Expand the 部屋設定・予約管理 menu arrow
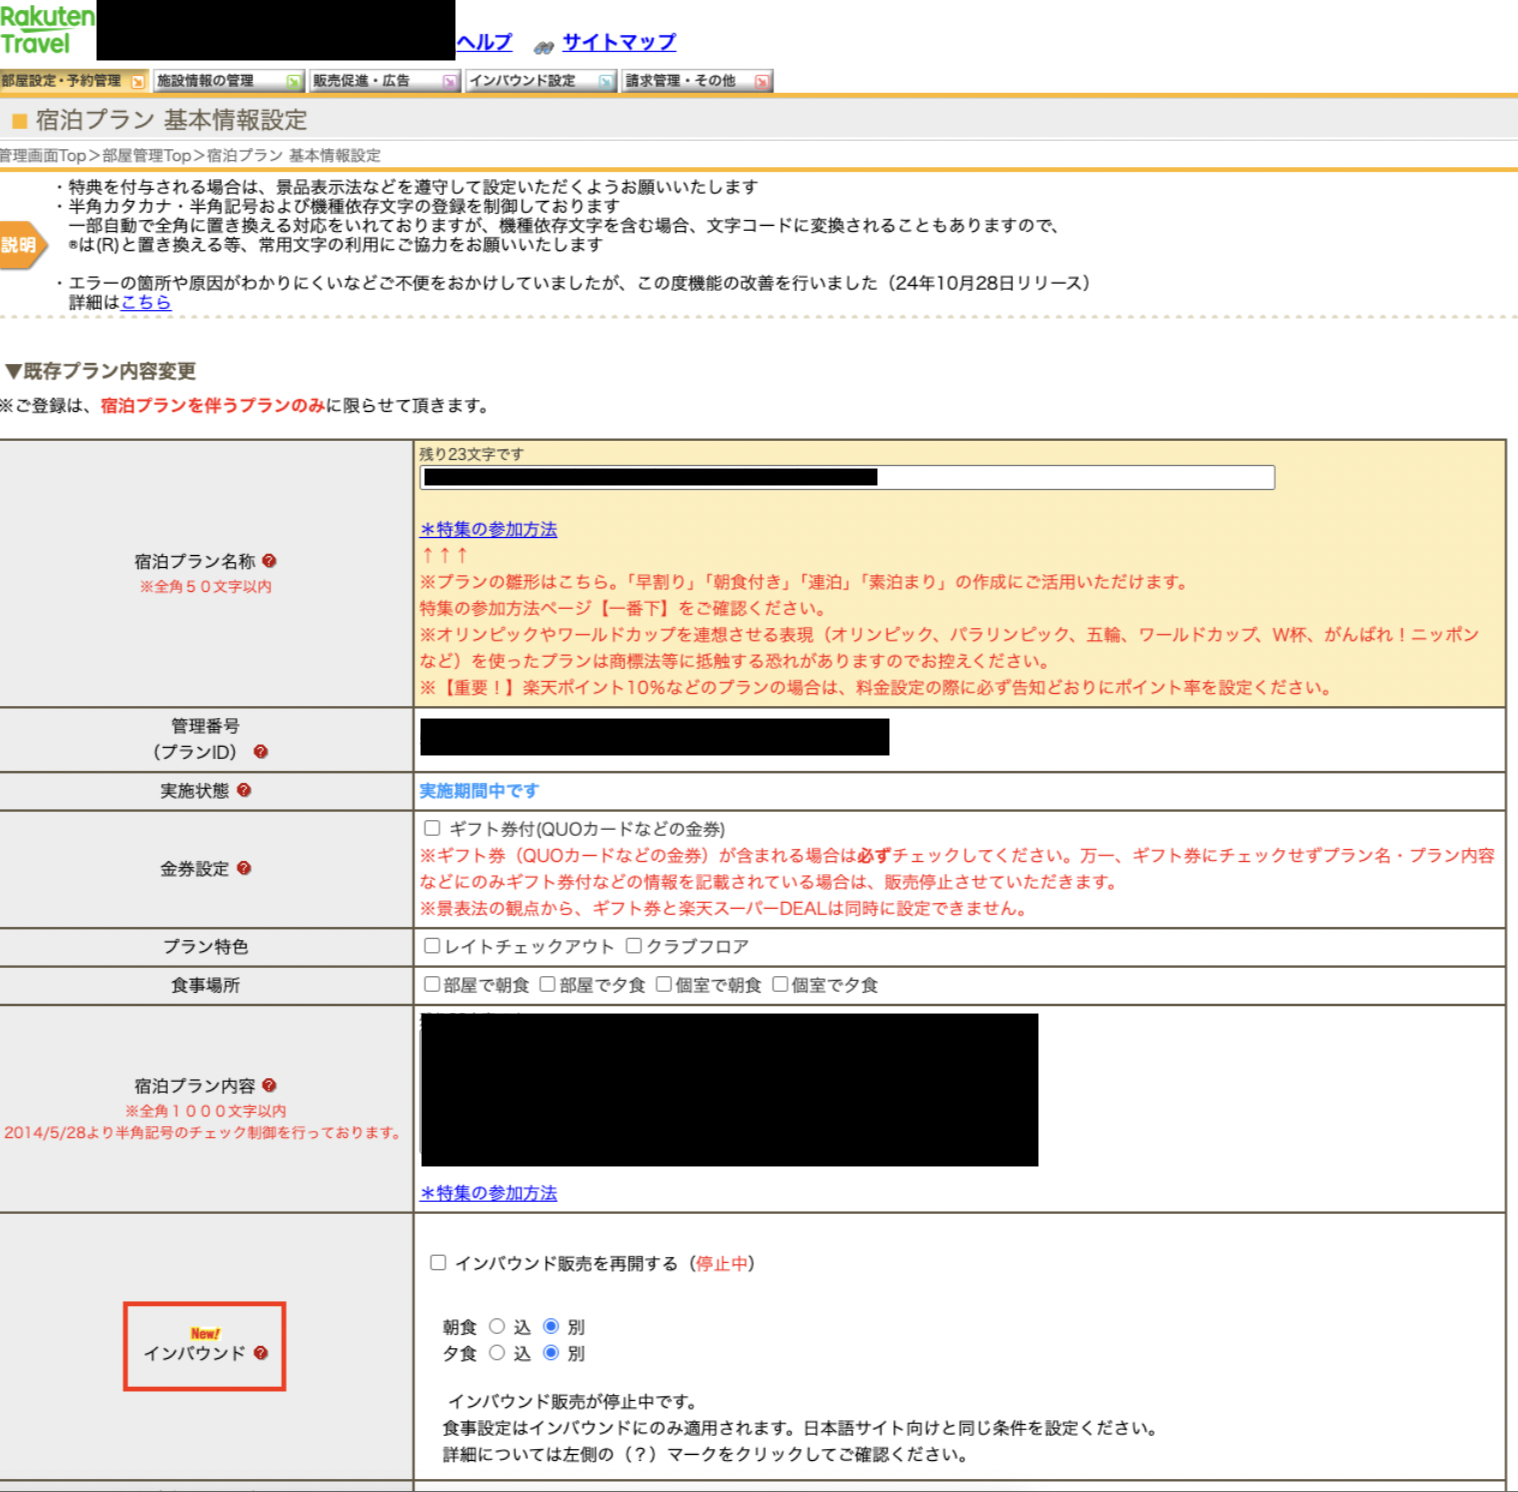The width and height of the screenshot is (1518, 1492). point(138,81)
